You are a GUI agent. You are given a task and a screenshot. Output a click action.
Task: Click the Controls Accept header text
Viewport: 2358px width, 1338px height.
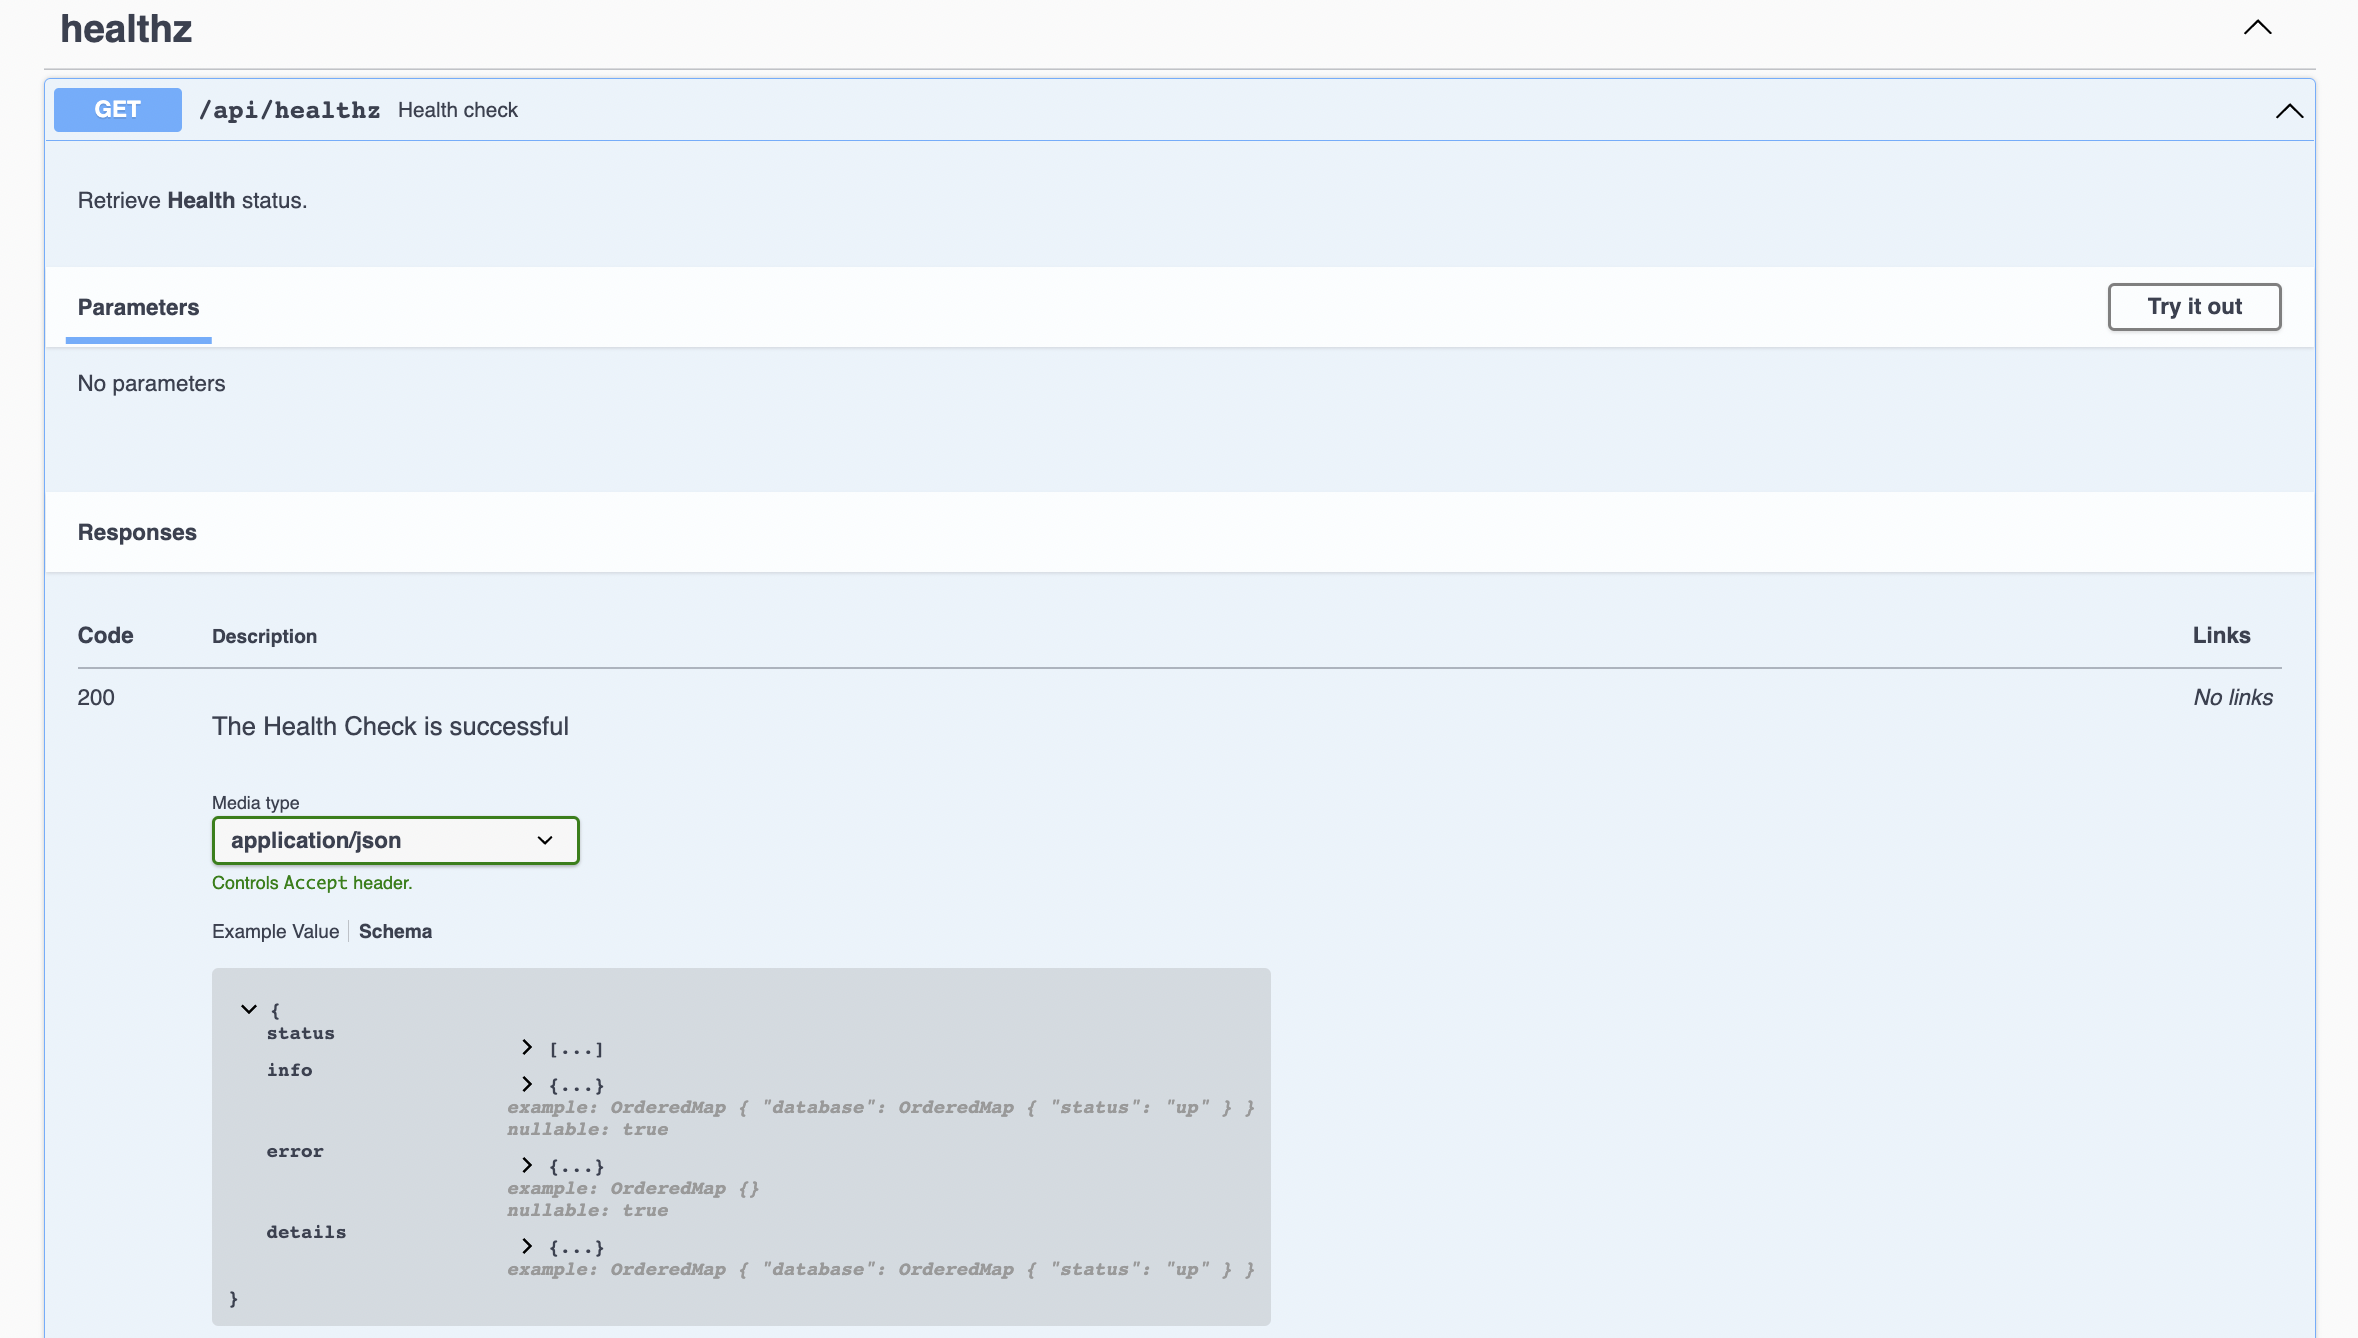tap(311, 882)
